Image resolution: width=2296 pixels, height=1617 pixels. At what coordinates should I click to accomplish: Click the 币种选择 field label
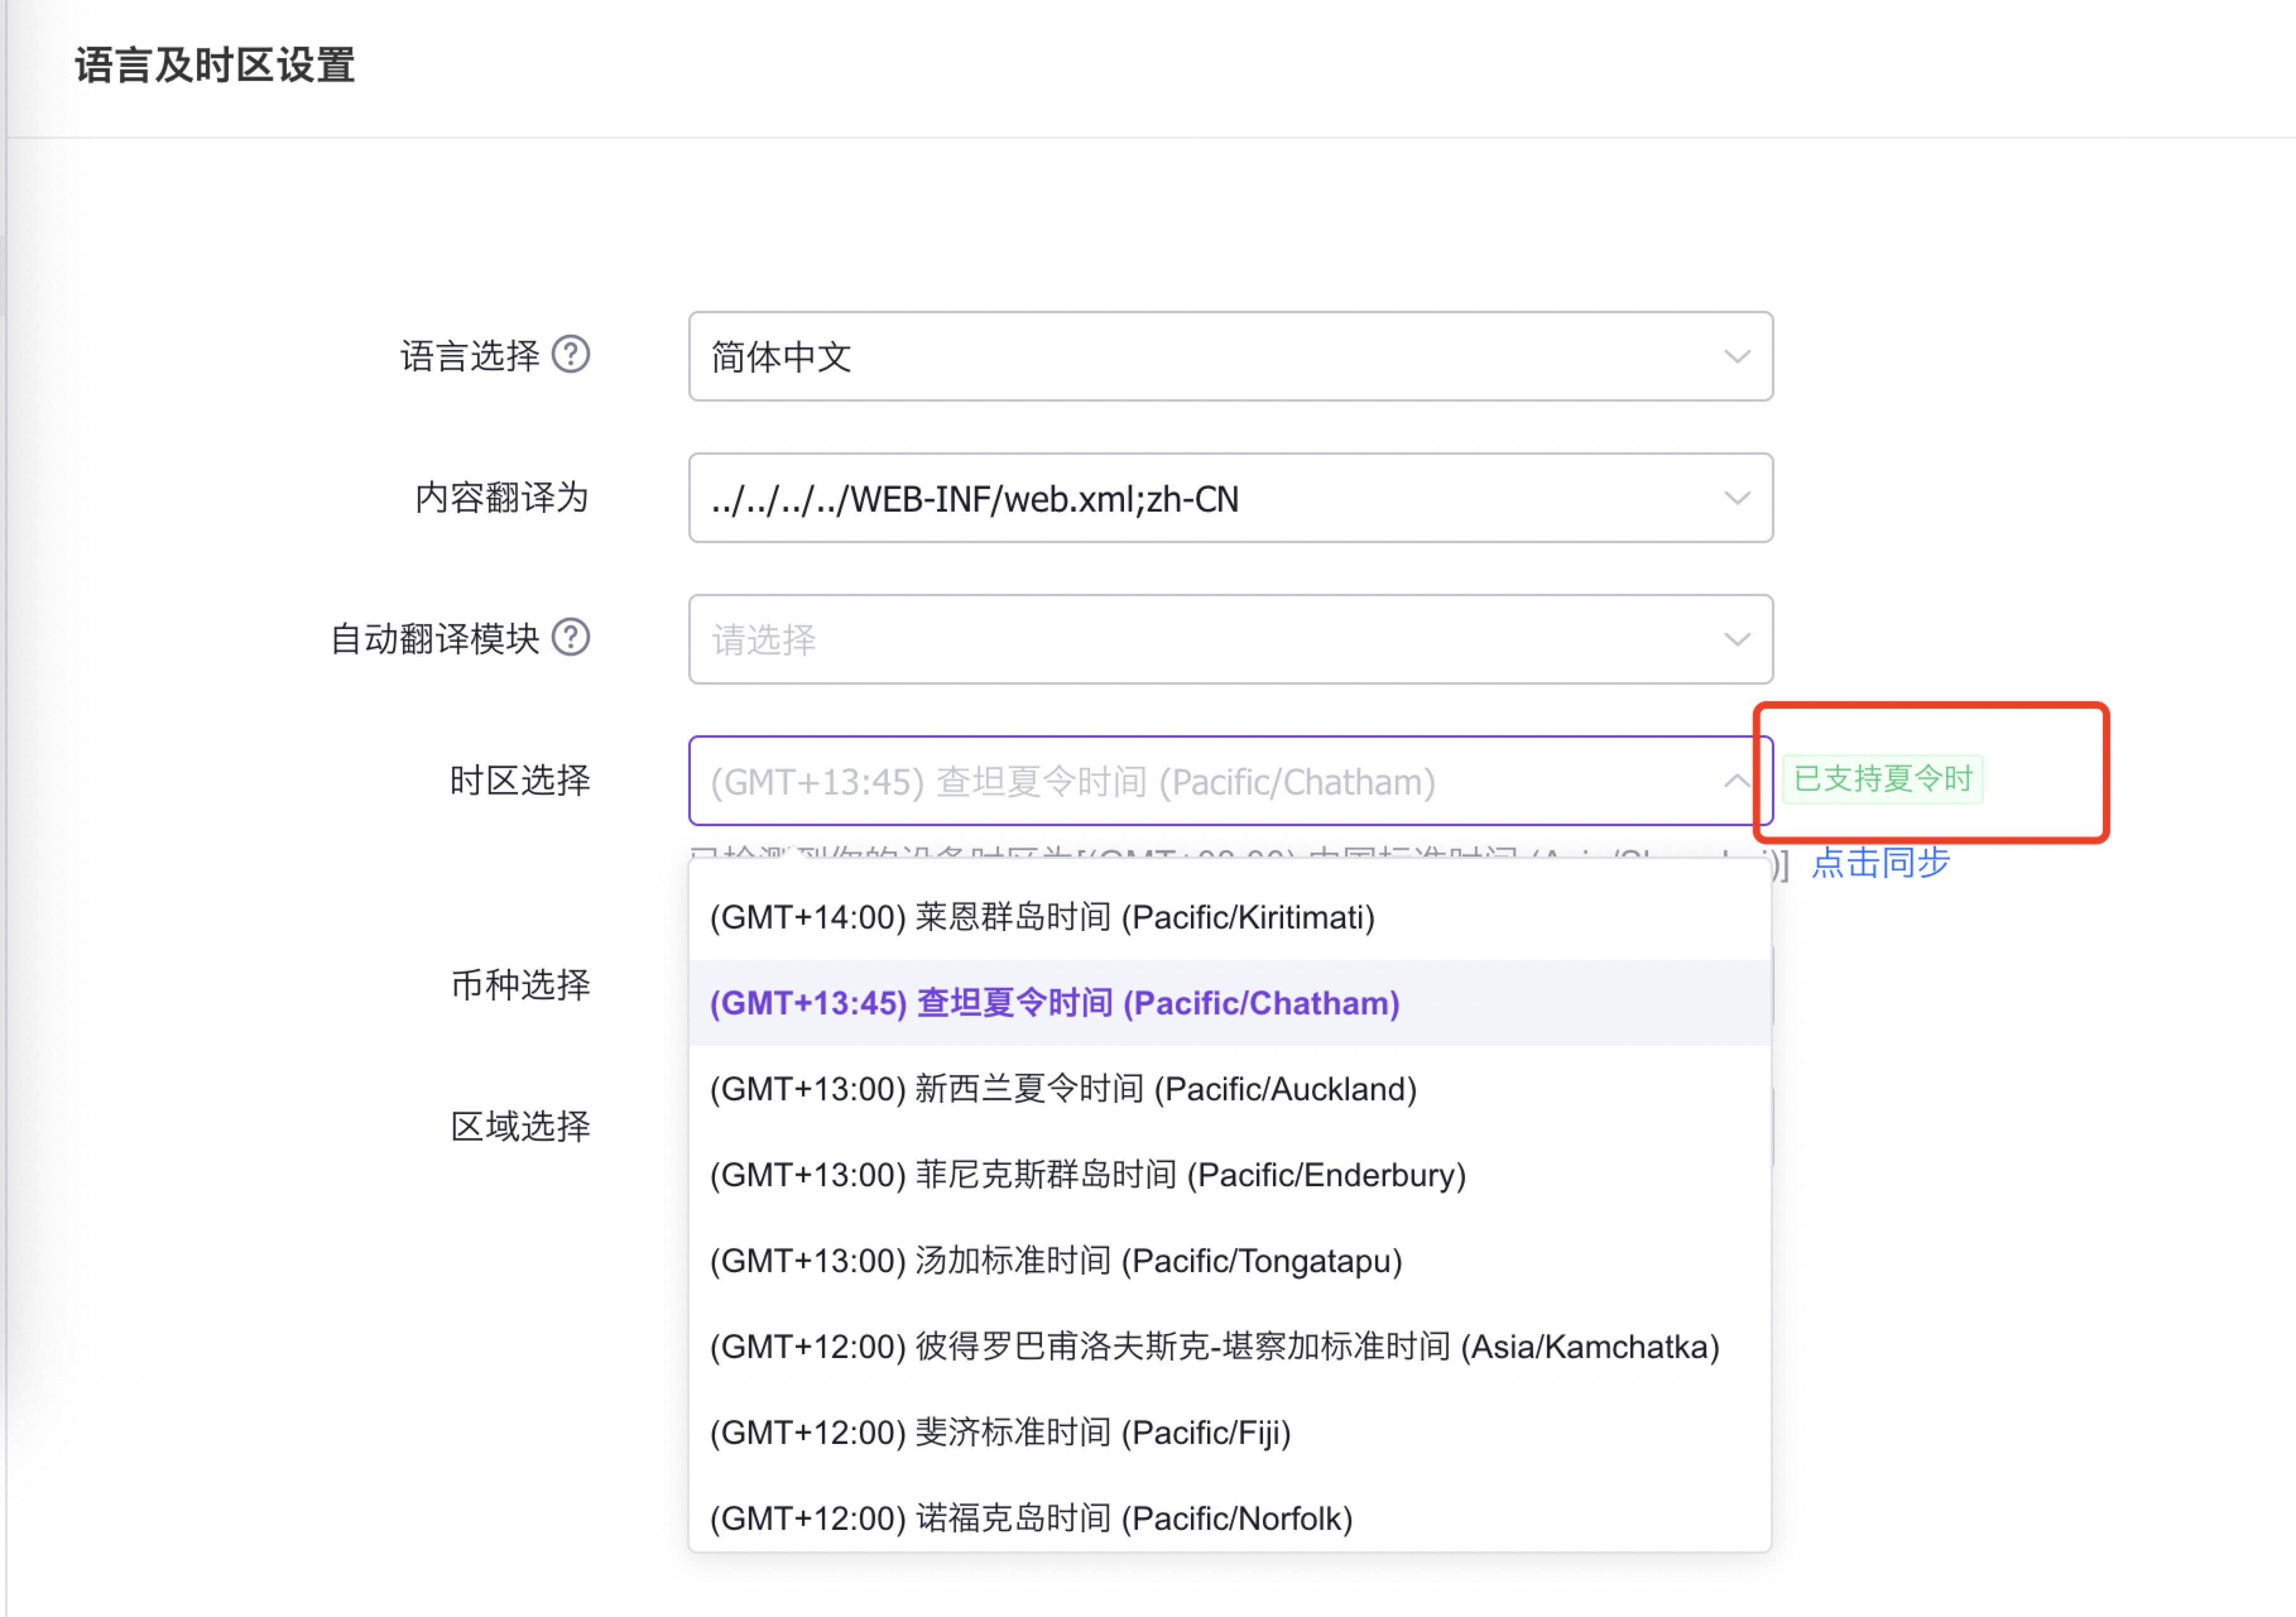click(x=520, y=984)
